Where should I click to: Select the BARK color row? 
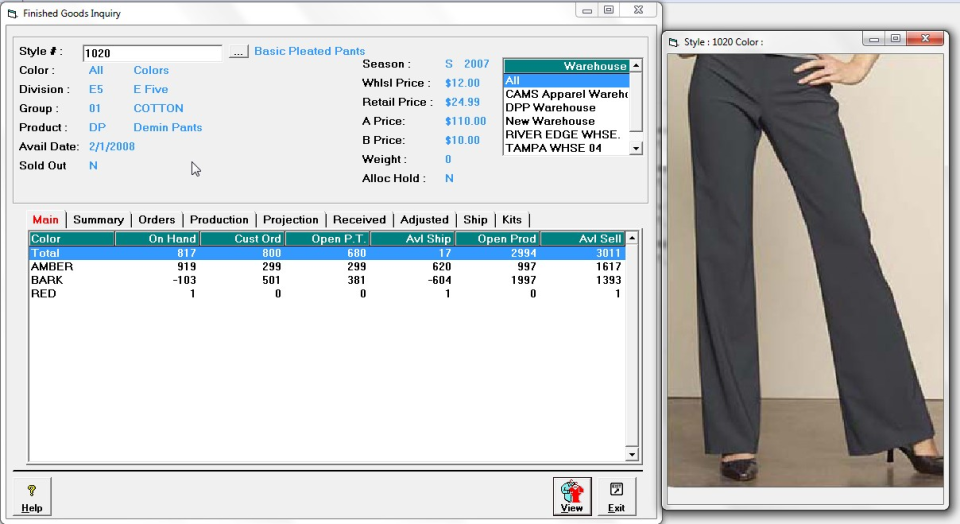[47, 281]
